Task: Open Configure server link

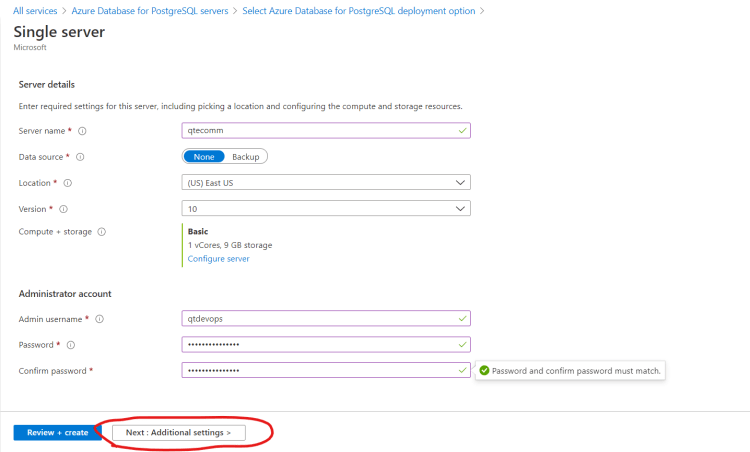Action: [219, 259]
